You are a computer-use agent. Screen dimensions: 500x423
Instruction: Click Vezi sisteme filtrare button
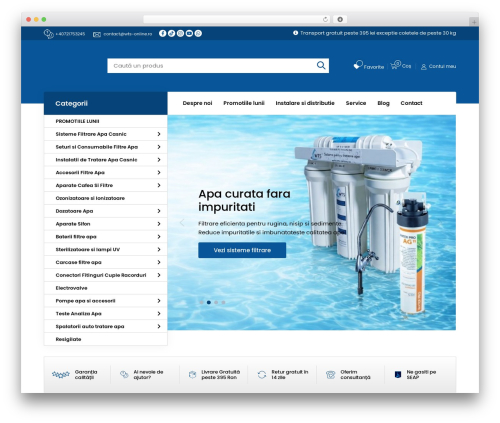tap(242, 250)
